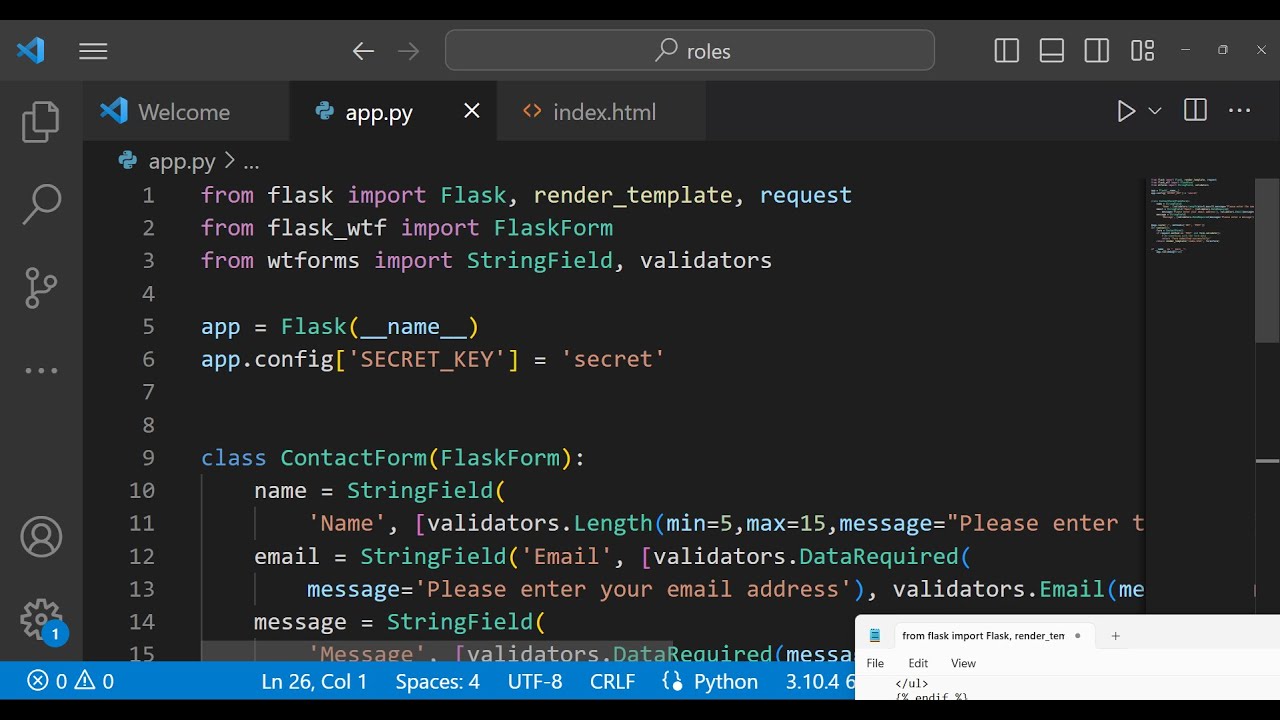Image resolution: width=1280 pixels, height=720 pixels.
Task: Toggle the secondary side bar layout
Action: click(1097, 51)
